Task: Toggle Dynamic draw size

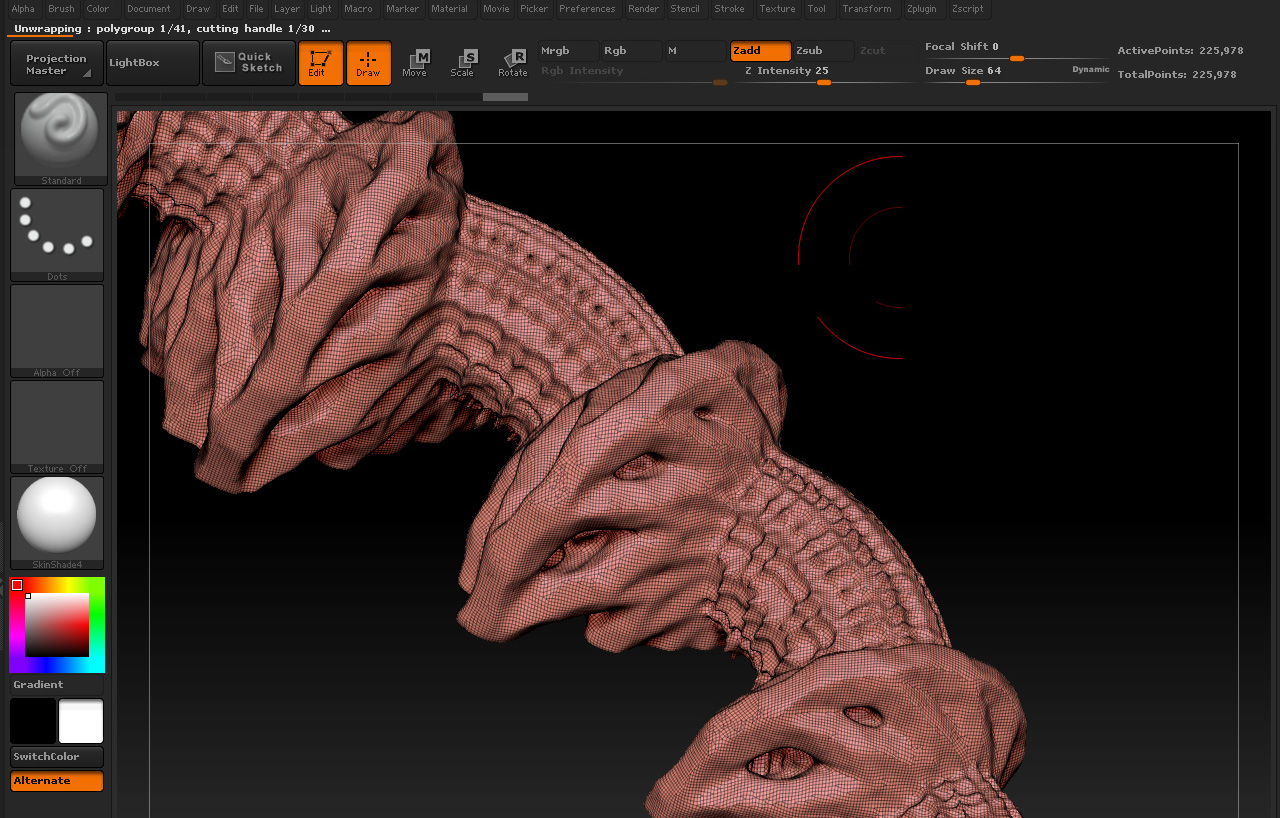Action: pyautogui.click(x=1090, y=70)
